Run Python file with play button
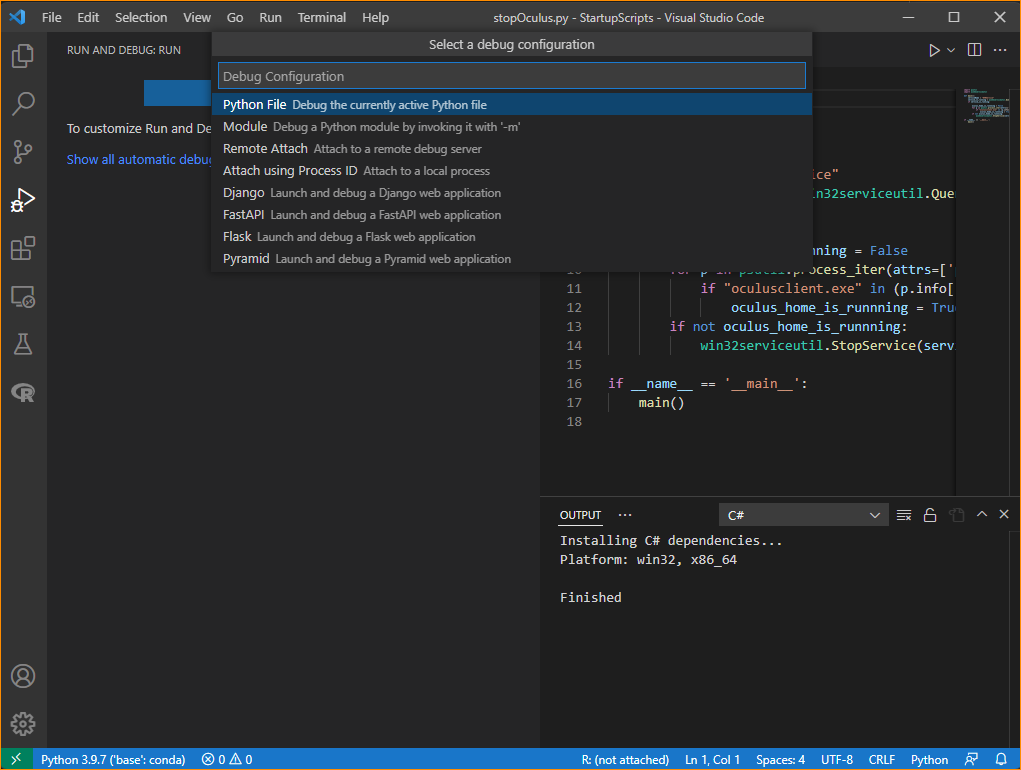 point(934,50)
